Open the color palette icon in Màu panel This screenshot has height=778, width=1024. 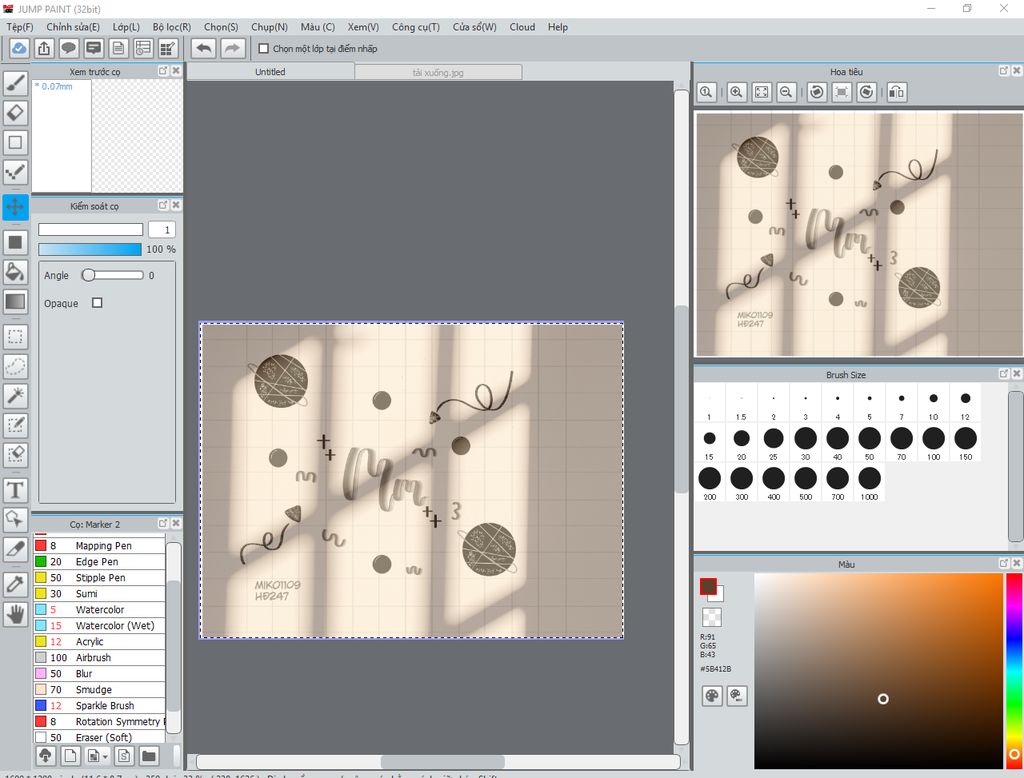[x=712, y=696]
